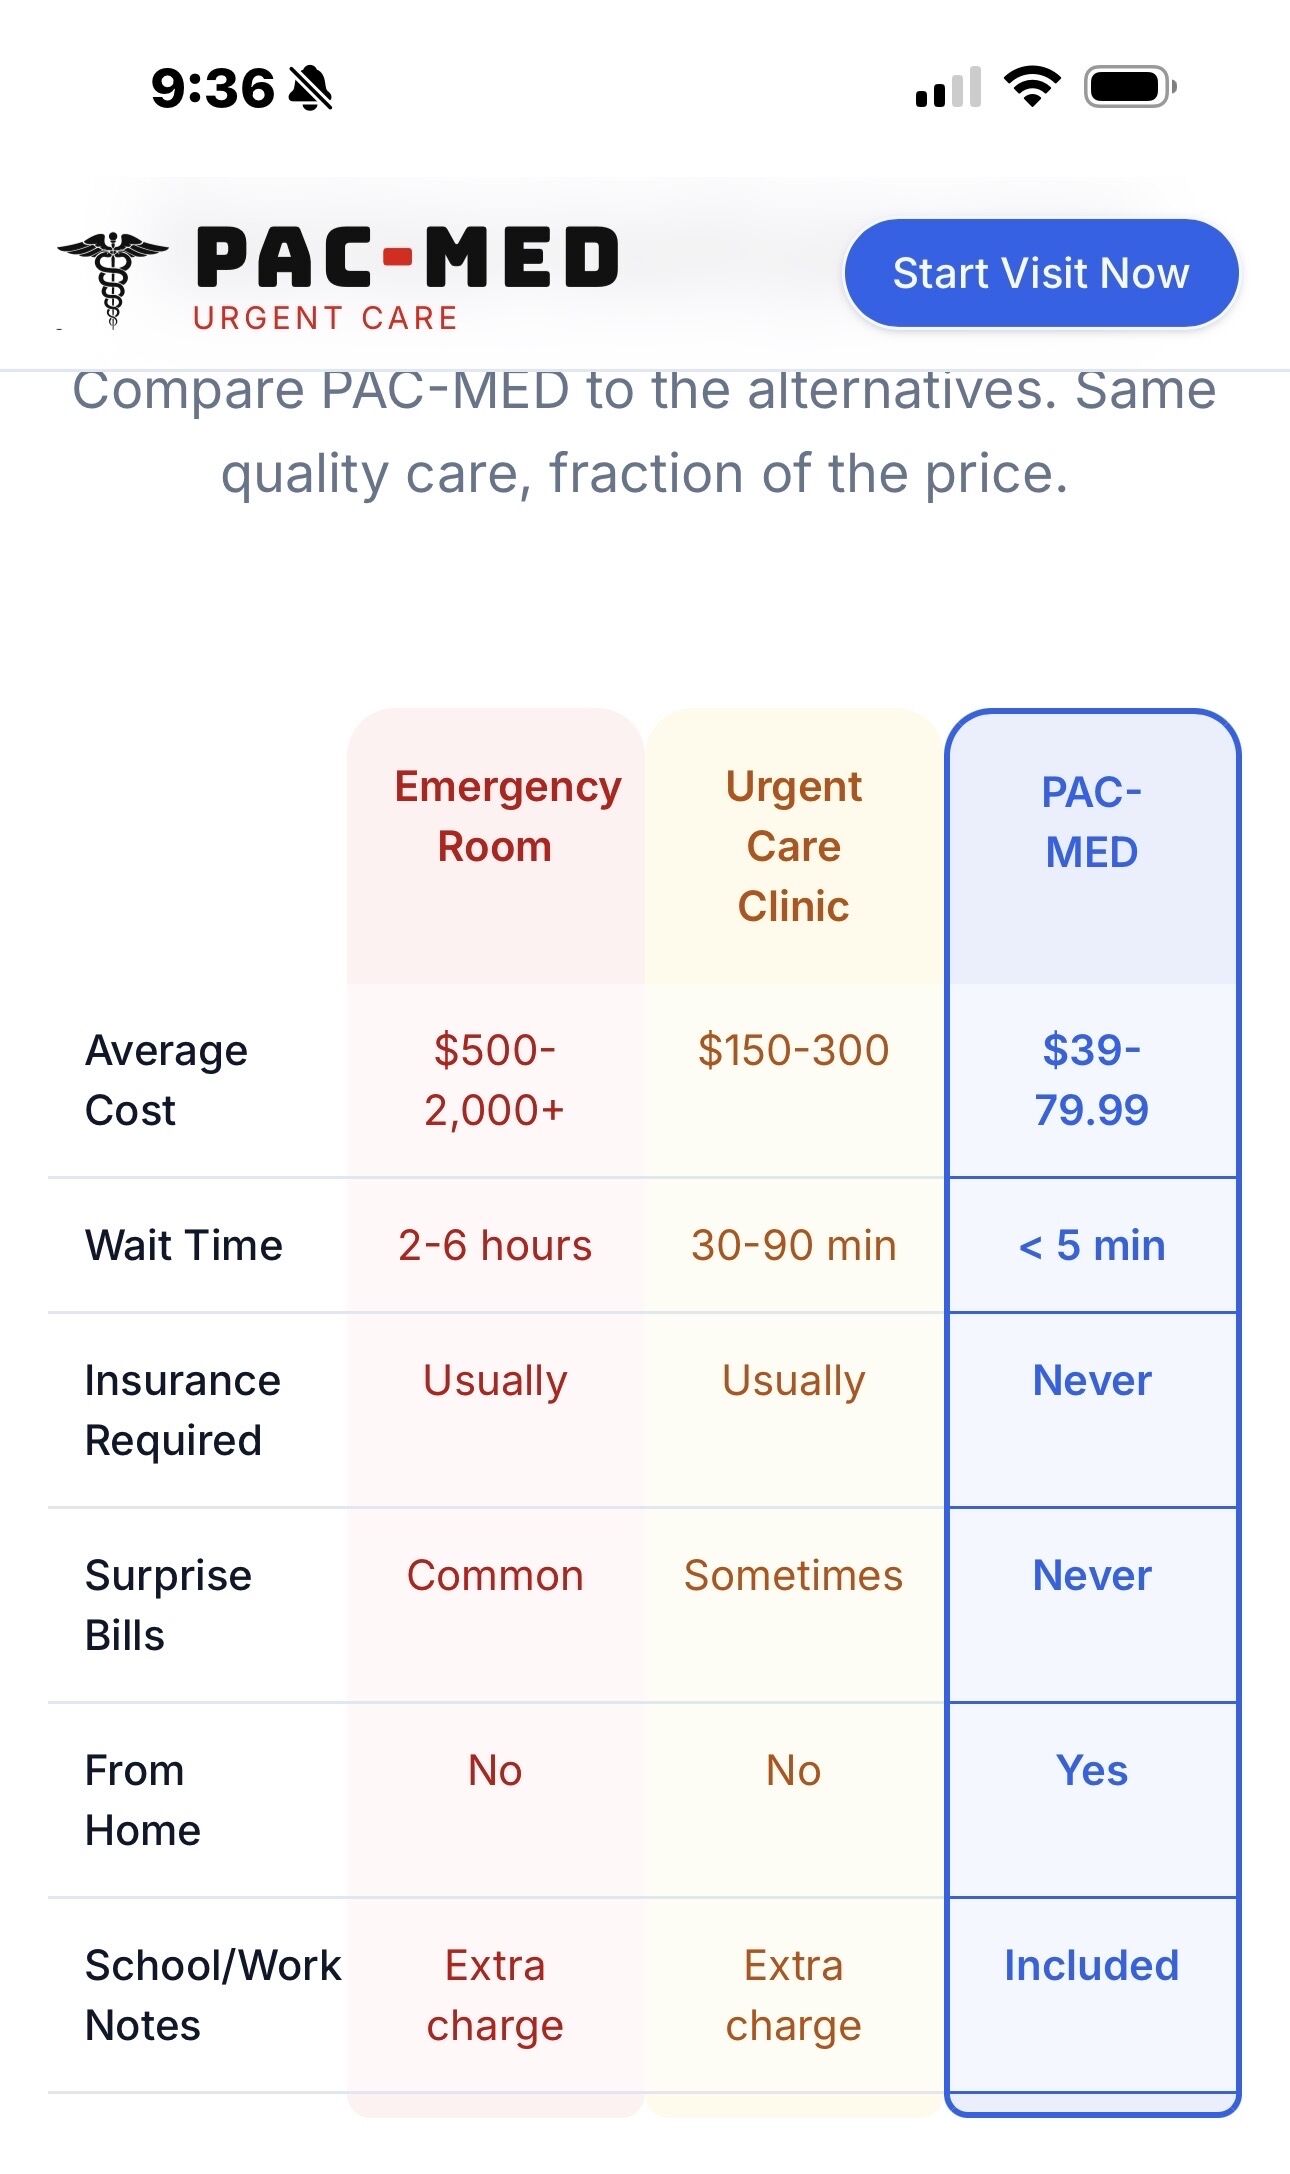
Task: Tap the Wi-Fi status icon
Action: tap(1032, 87)
